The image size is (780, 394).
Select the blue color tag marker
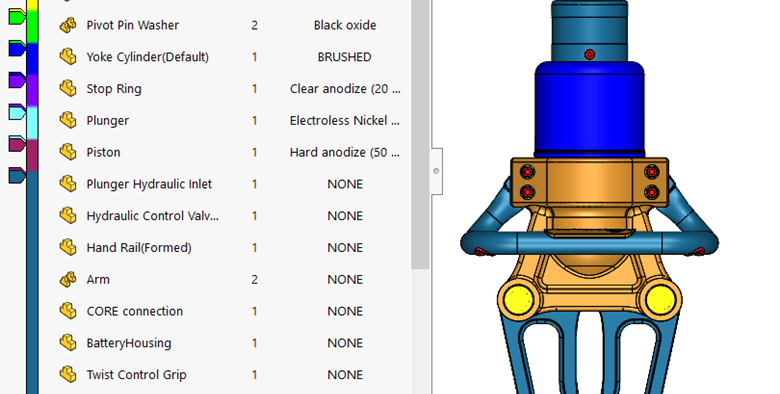17,48
